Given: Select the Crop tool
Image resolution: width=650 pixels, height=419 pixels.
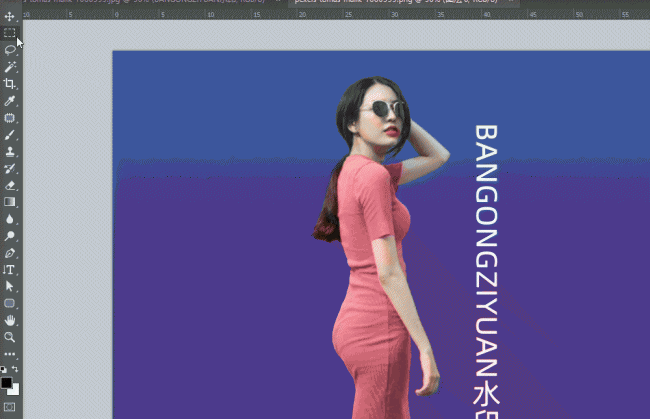Looking at the screenshot, I should [x=10, y=84].
